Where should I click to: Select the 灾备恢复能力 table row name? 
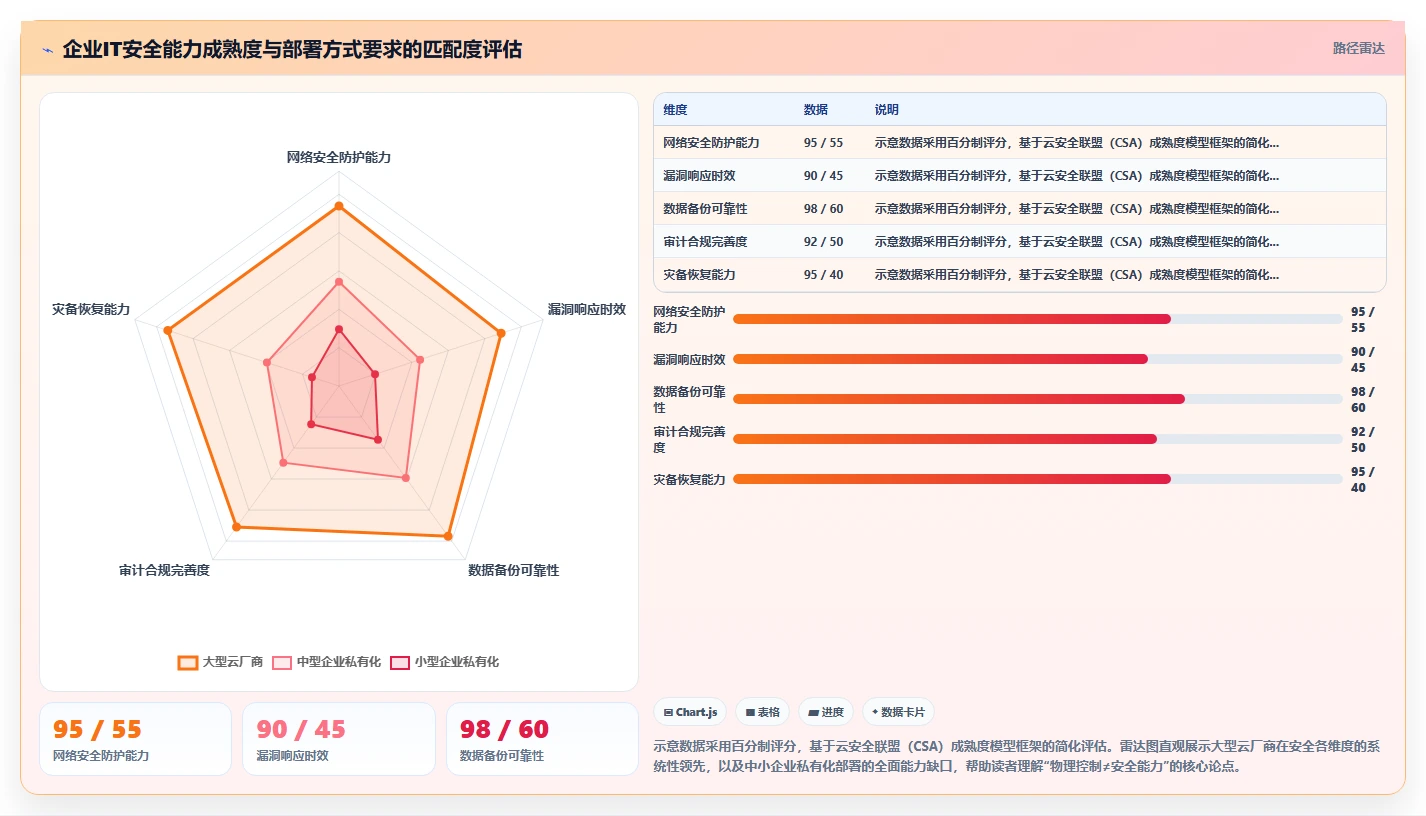point(699,275)
